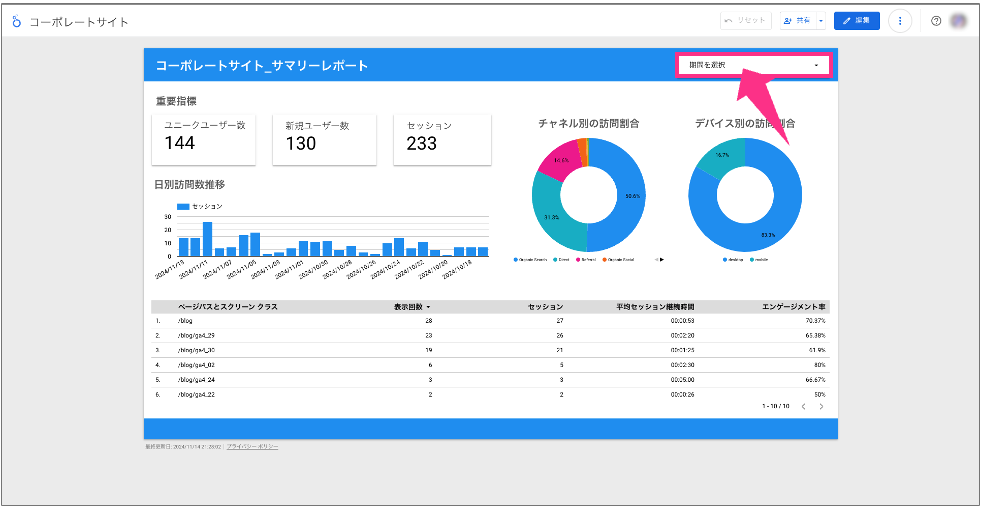This screenshot has height=511, width=983.
Task: Select the /blog table row
Action: (490, 321)
